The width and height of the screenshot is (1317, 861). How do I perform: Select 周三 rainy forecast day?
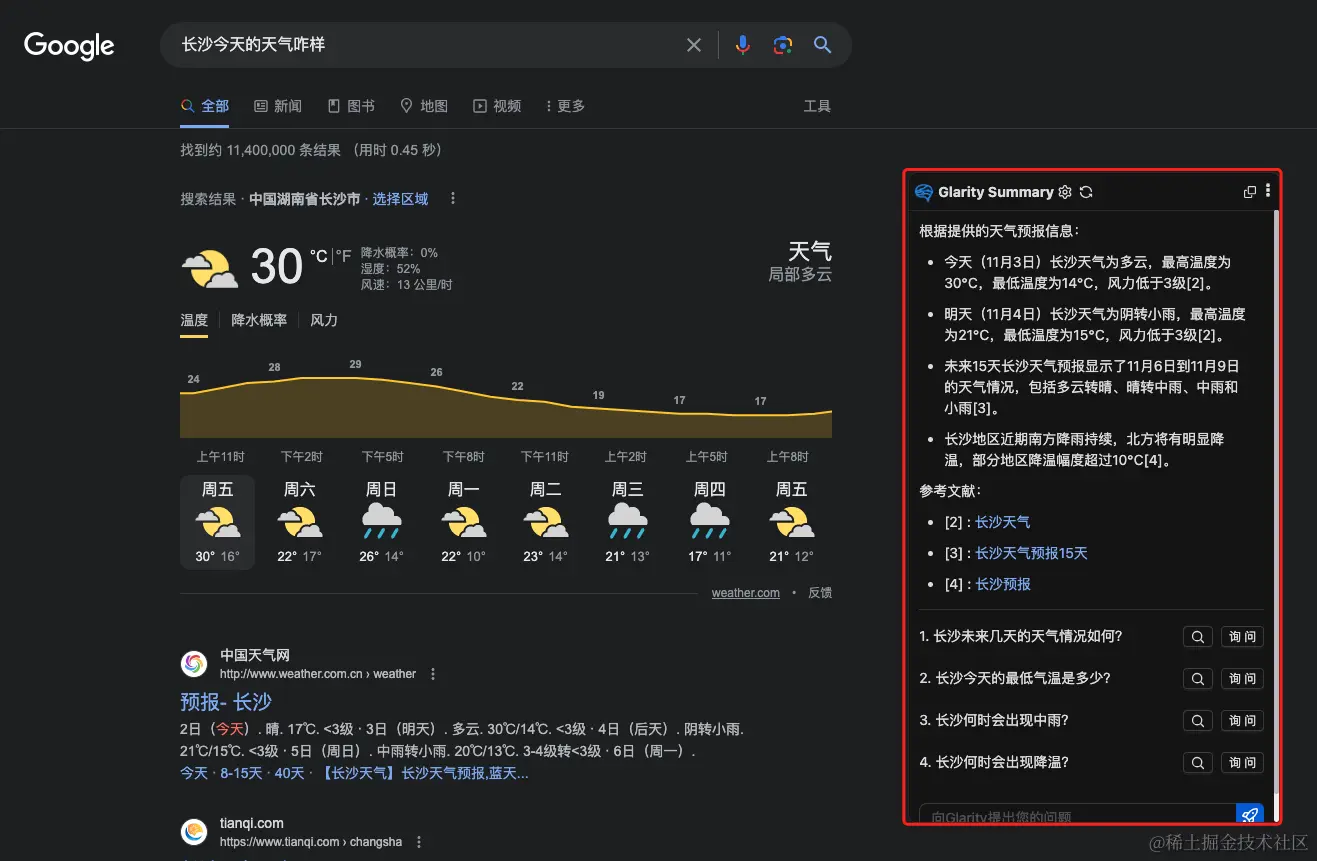(627, 522)
